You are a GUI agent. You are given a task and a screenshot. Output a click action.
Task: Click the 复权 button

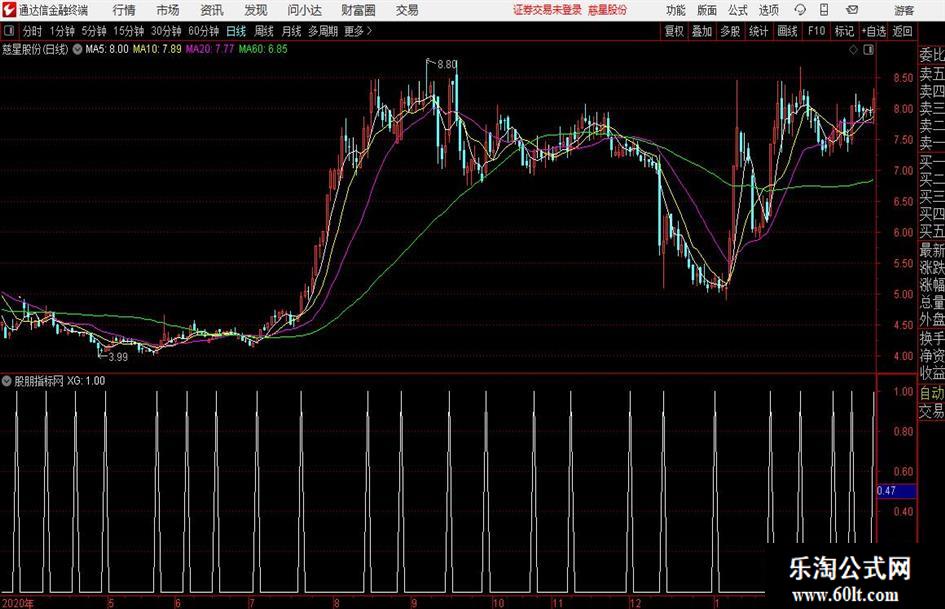pyautogui.click(x=674, y=31)
